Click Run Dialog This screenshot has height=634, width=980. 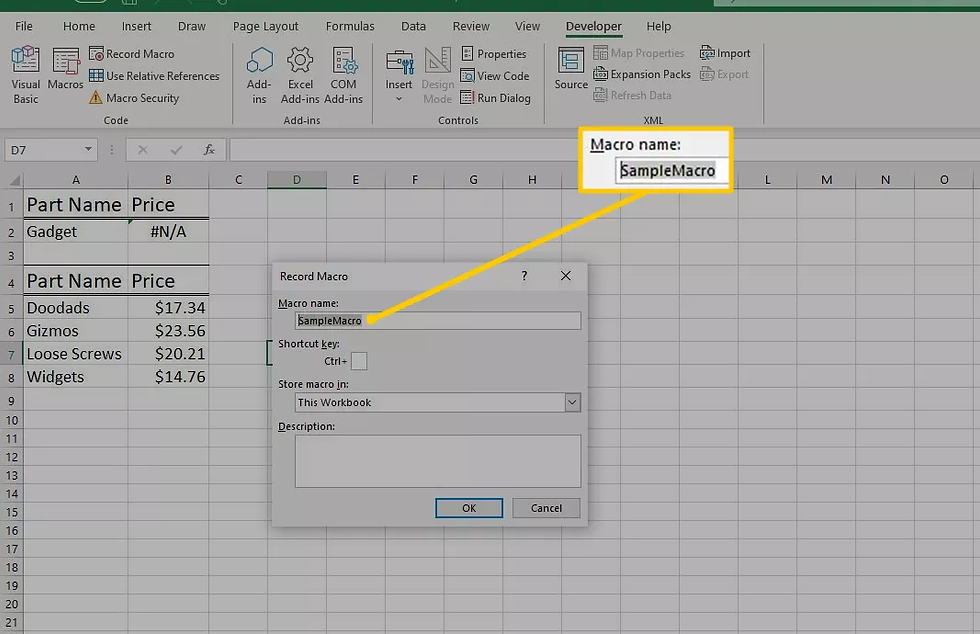[x=496, y=98]
